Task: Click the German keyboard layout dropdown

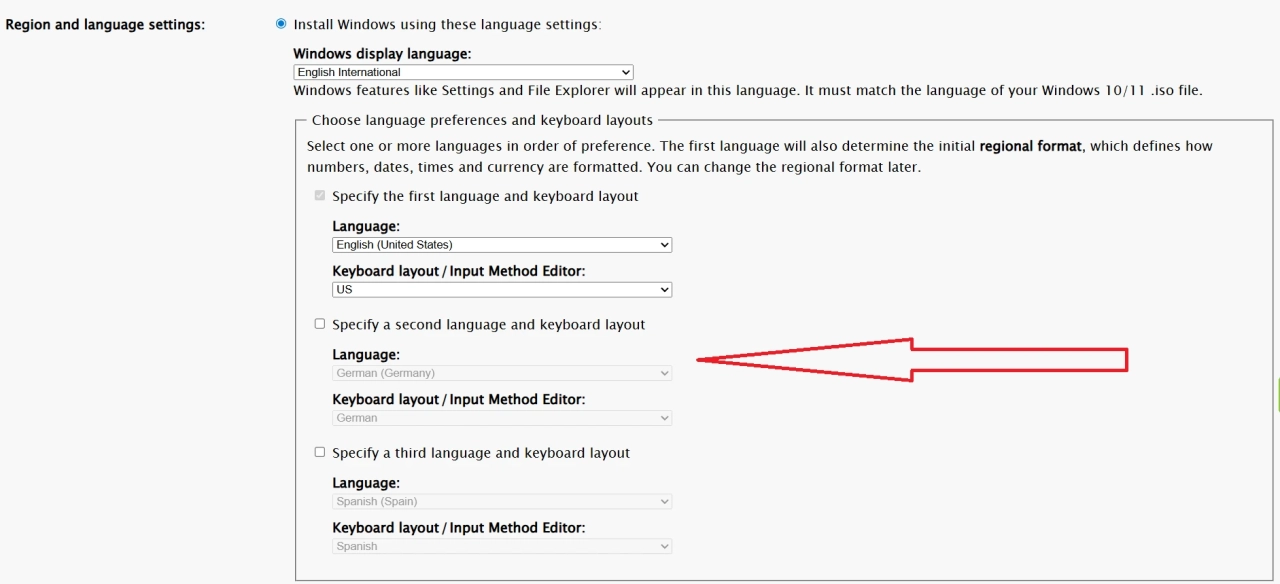Action: (502, 418)
